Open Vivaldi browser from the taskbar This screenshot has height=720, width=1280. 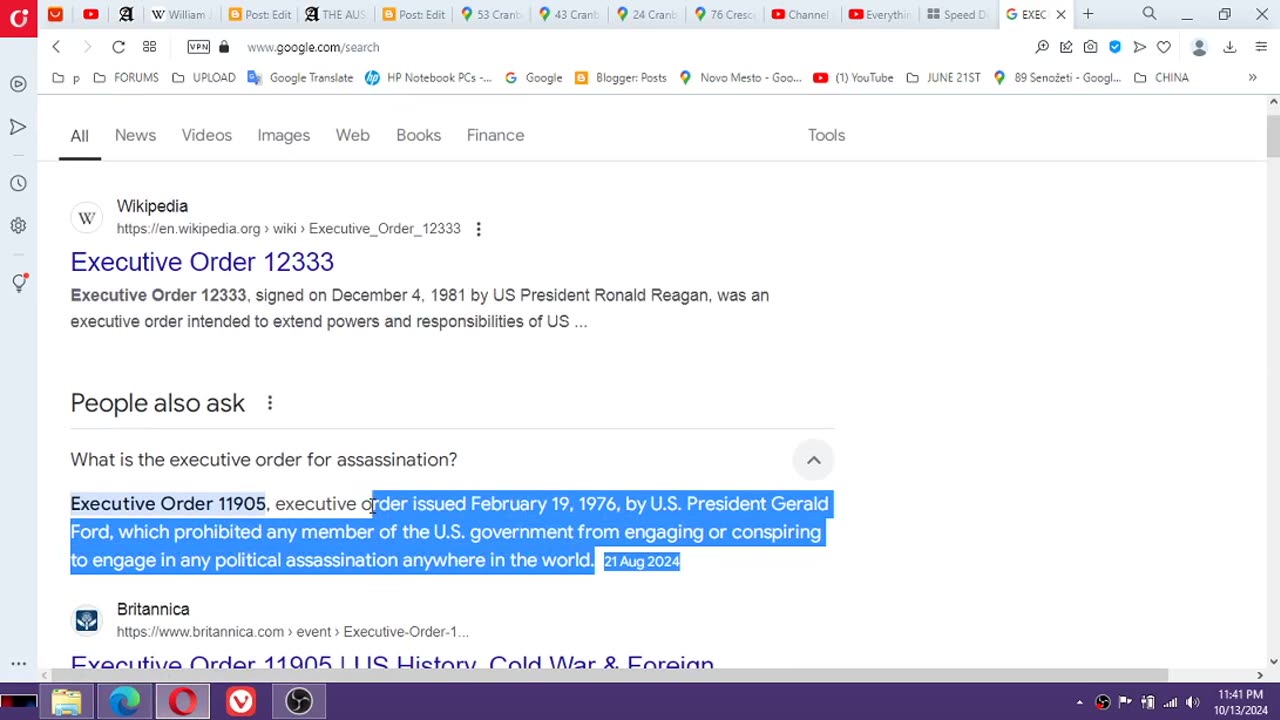pyautogui.click(x=241, y=701)
